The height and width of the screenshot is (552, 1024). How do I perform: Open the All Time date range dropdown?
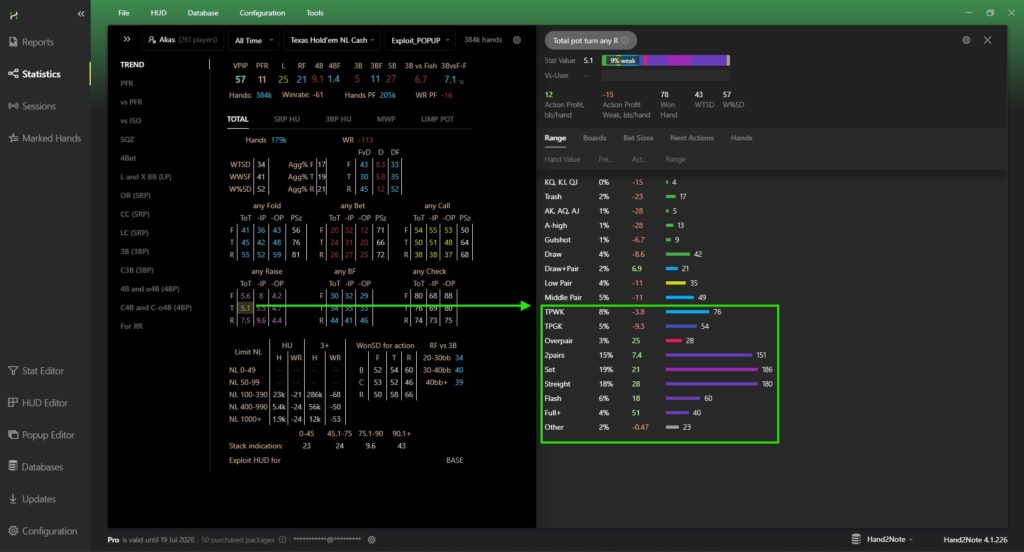[x=252, y=40]
